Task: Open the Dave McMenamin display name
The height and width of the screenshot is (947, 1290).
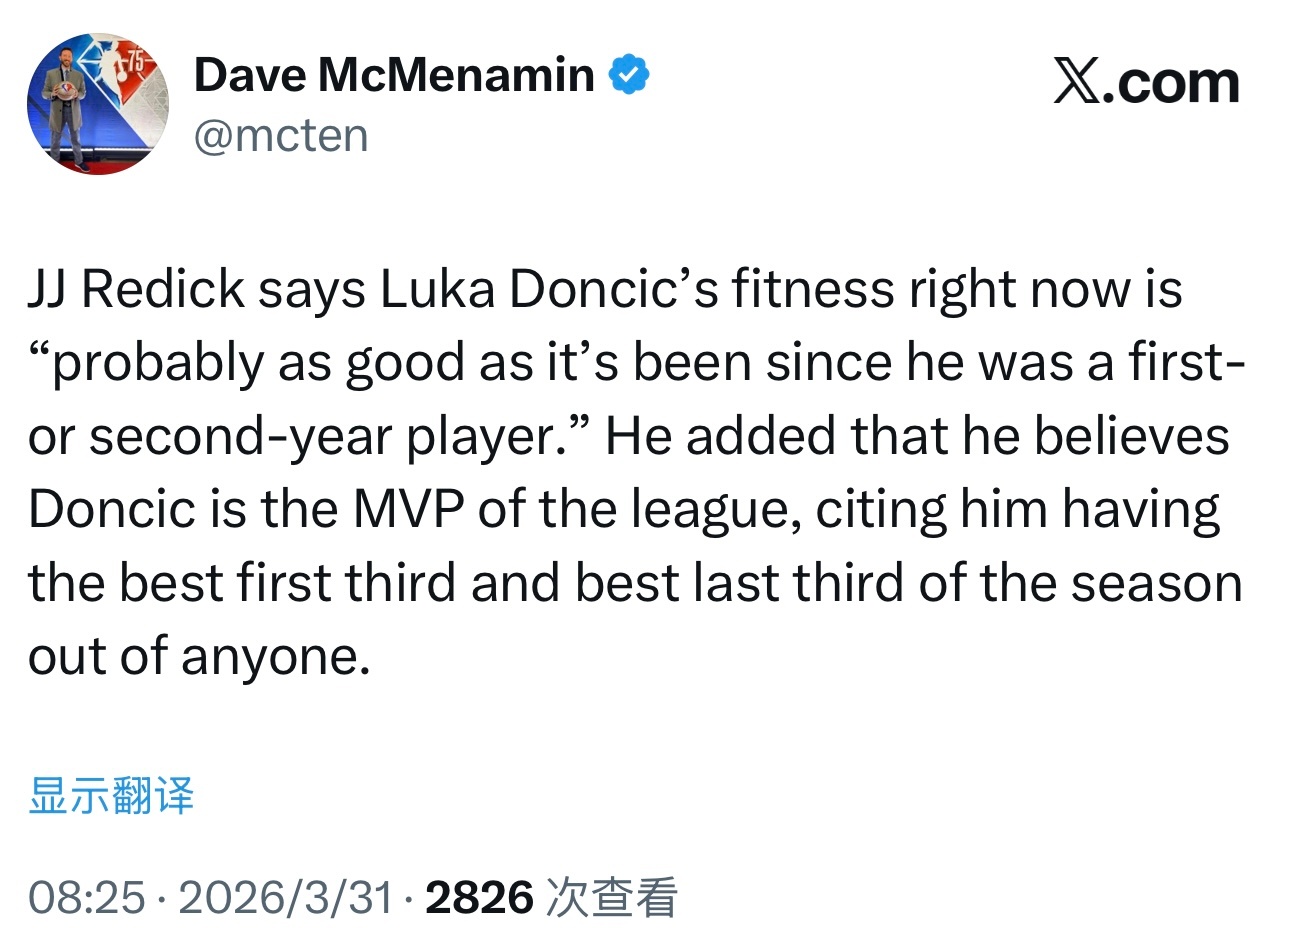Action: click(394, 75)
